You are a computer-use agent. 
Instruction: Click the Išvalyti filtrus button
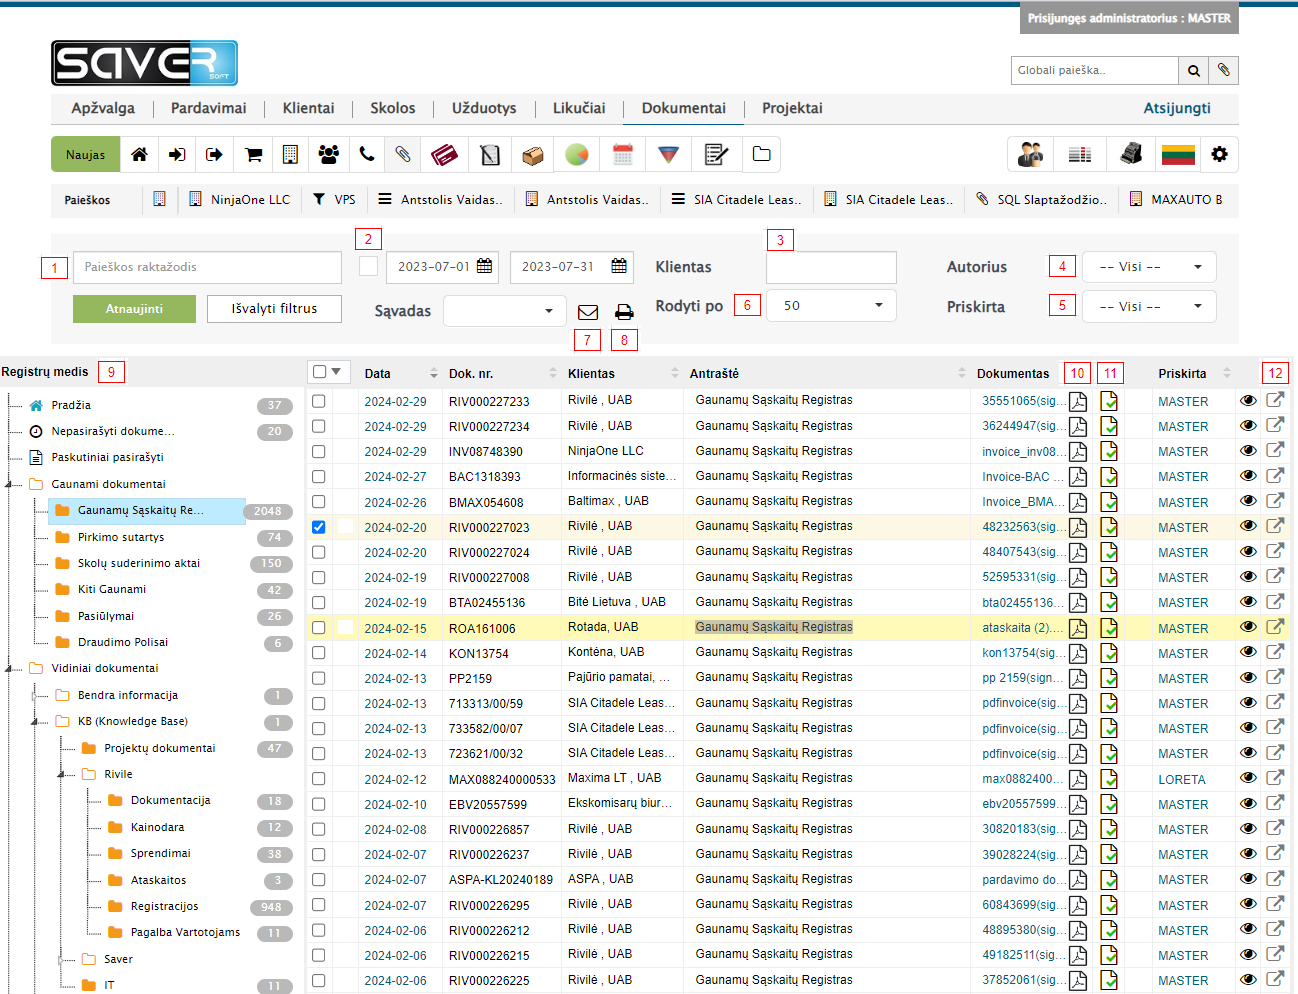(x=274, y=309)
